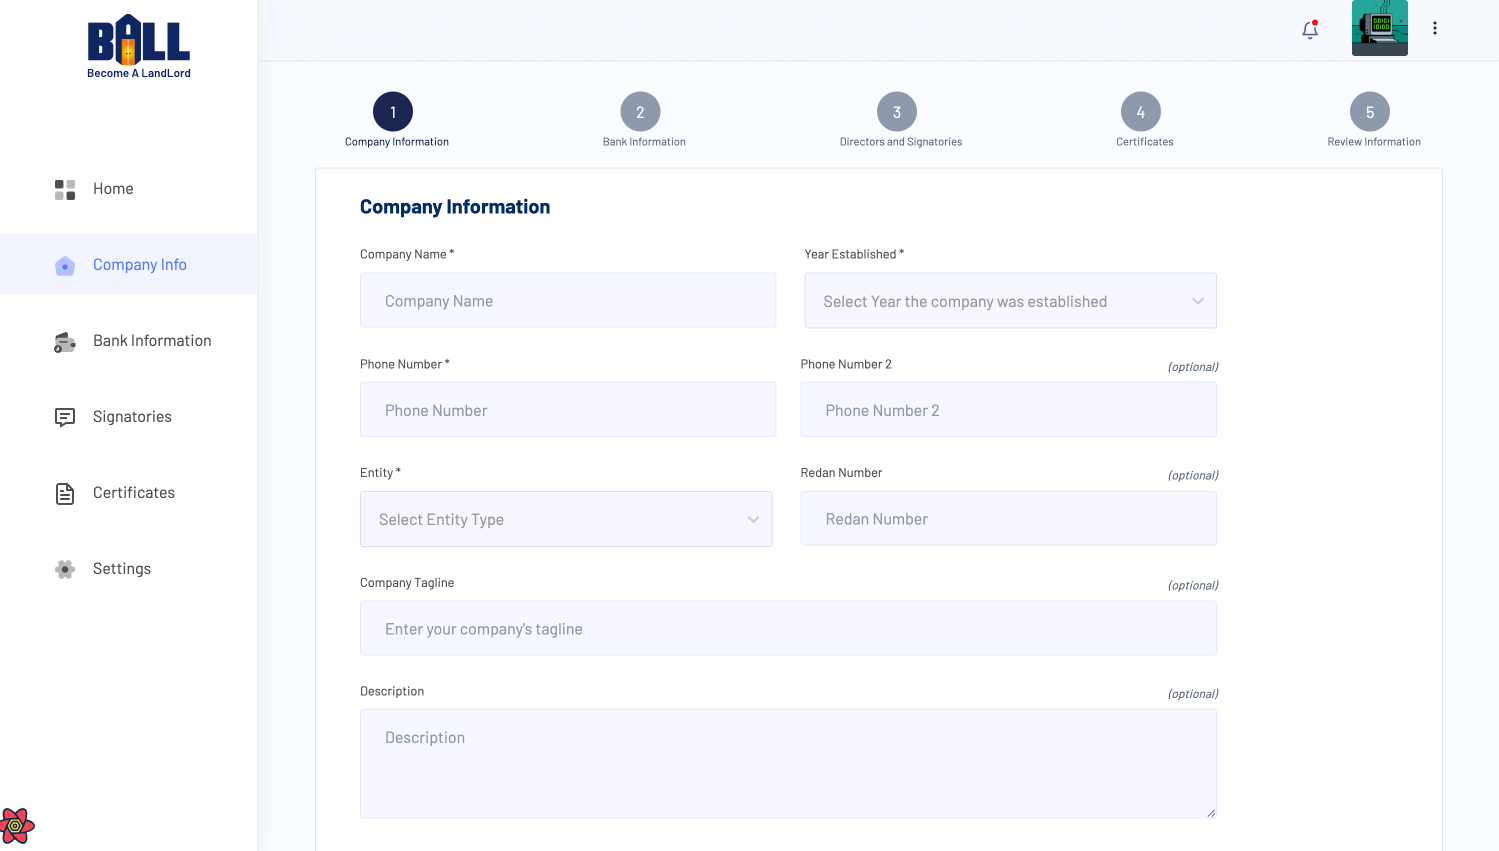Open the three-dot more options menu
1499x851 pixels.
point(1434,28)
